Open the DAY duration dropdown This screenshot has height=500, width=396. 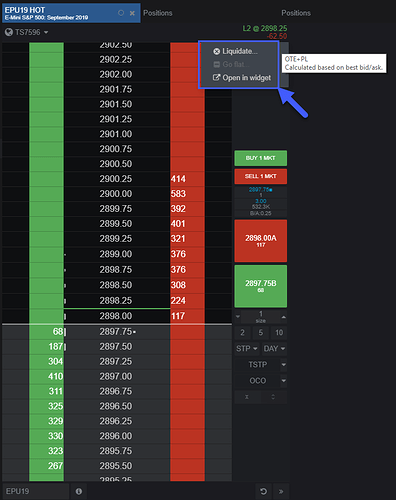(x=274, y=349)
